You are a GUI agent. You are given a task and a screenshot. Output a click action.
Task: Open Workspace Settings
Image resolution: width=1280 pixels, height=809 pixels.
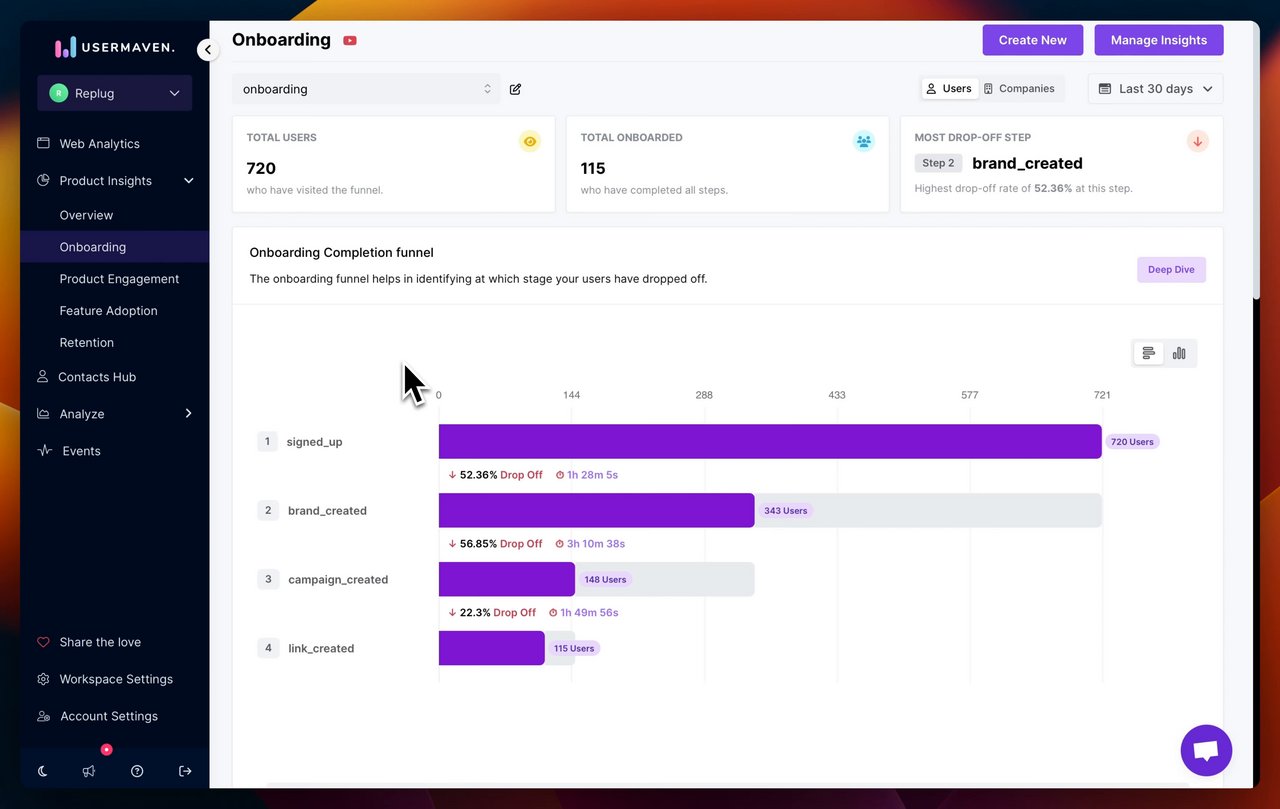tap(116, 679)
